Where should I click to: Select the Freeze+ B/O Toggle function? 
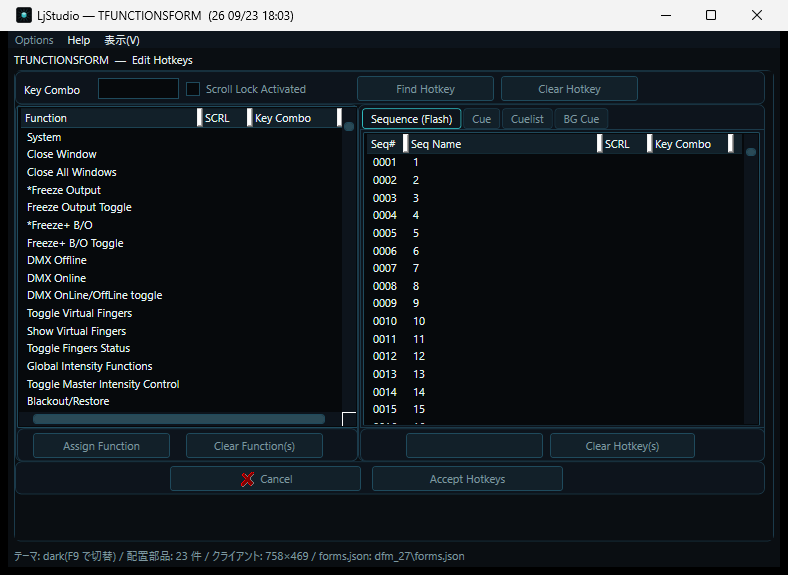pos(181,243)
